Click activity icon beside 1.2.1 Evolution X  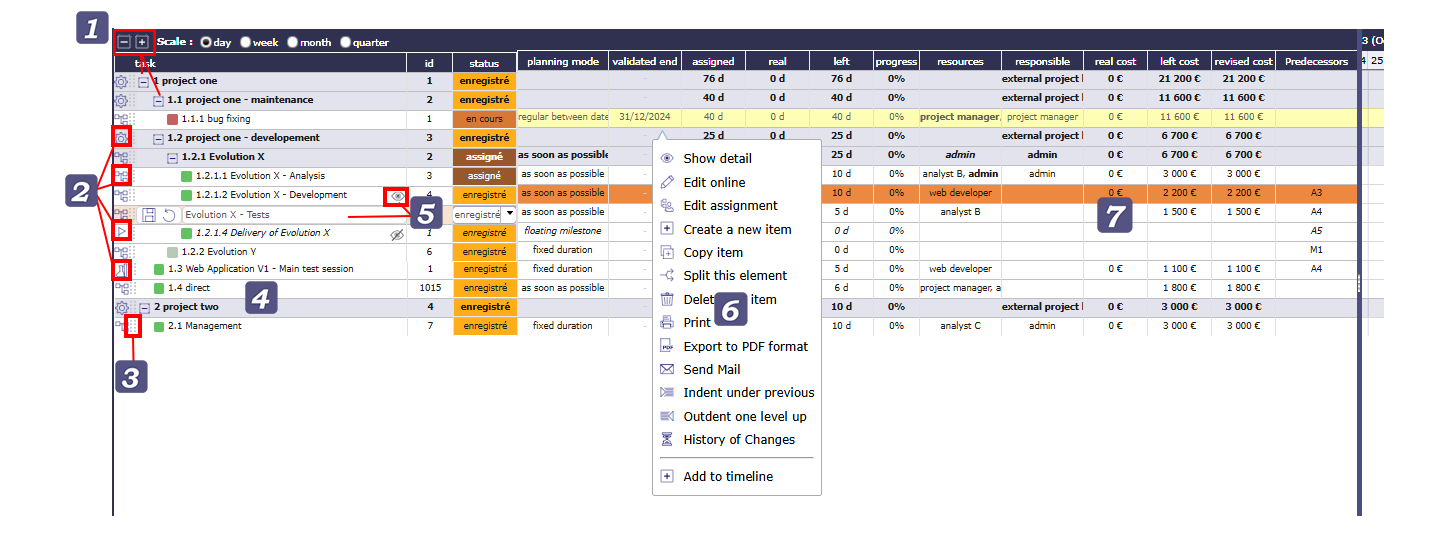(121, 157)
